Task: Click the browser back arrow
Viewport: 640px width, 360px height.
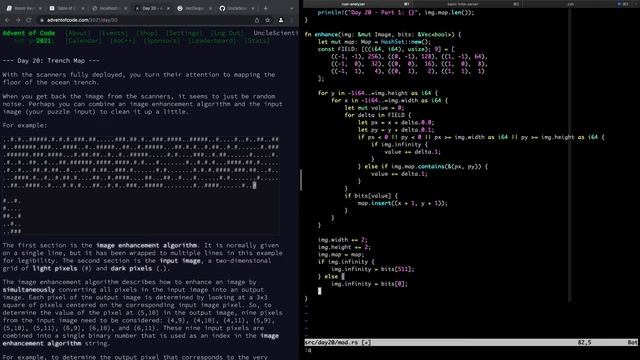Action: [7, 20]
